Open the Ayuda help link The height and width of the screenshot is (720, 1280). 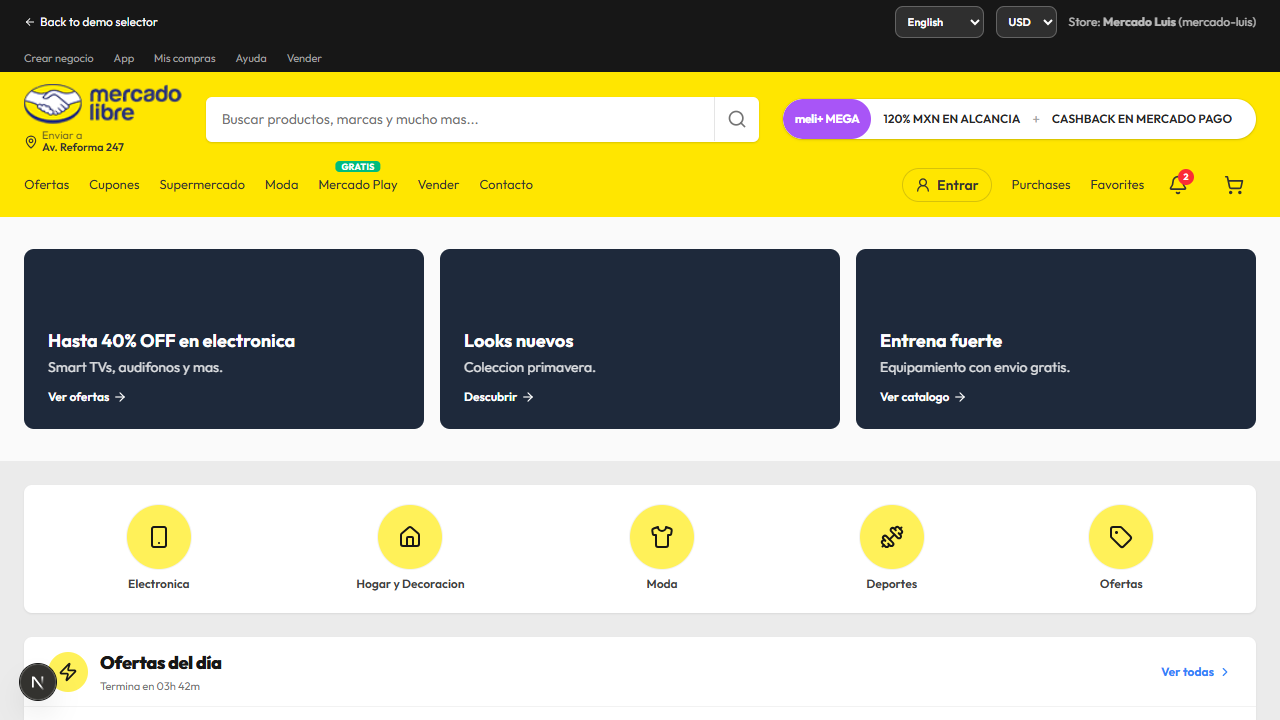tap(251, 58)
